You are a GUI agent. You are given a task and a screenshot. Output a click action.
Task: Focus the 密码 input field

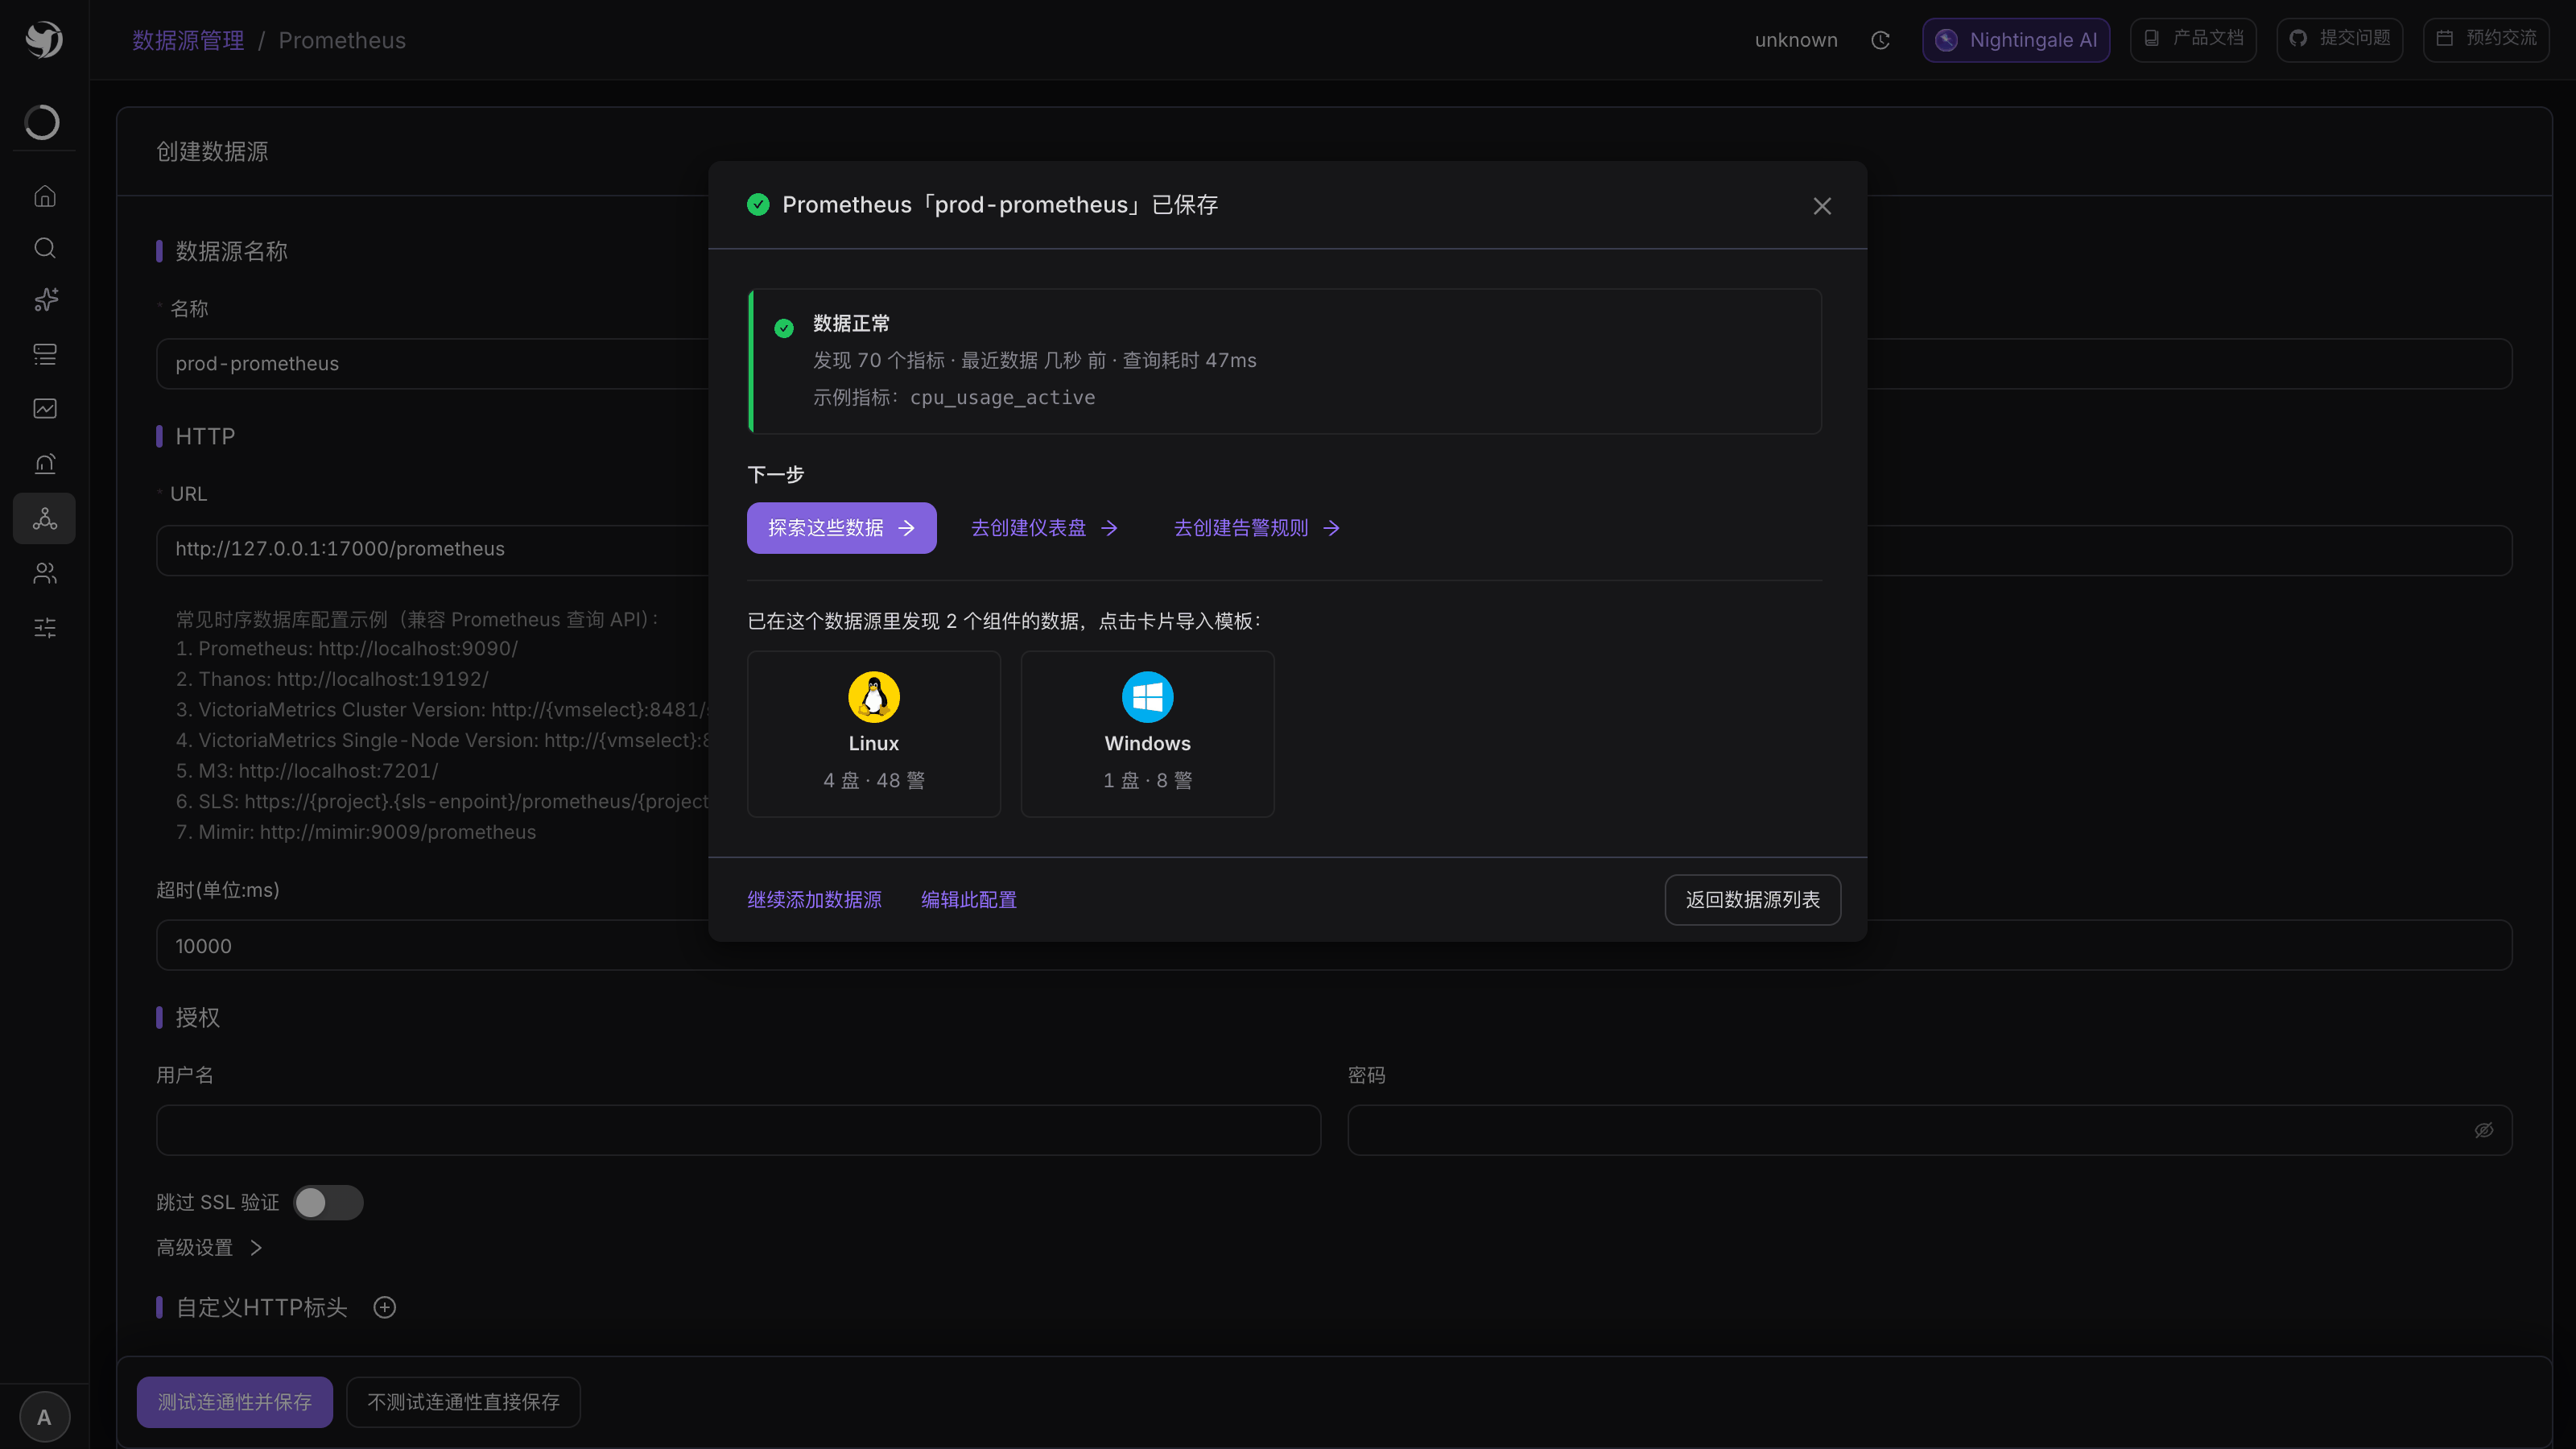click(x=1929, y=1130)
